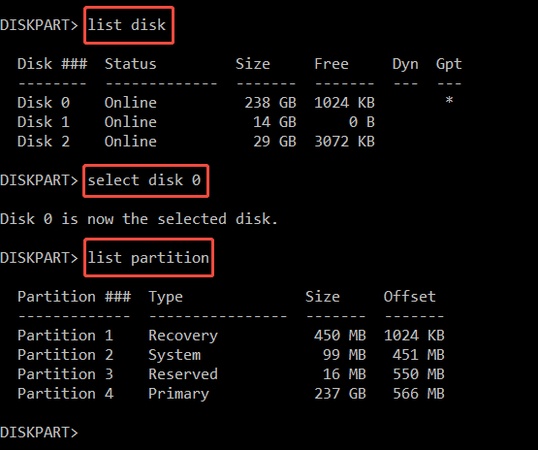Click the Disk 2 row entry
538x450 pixels.
(196, 141)
